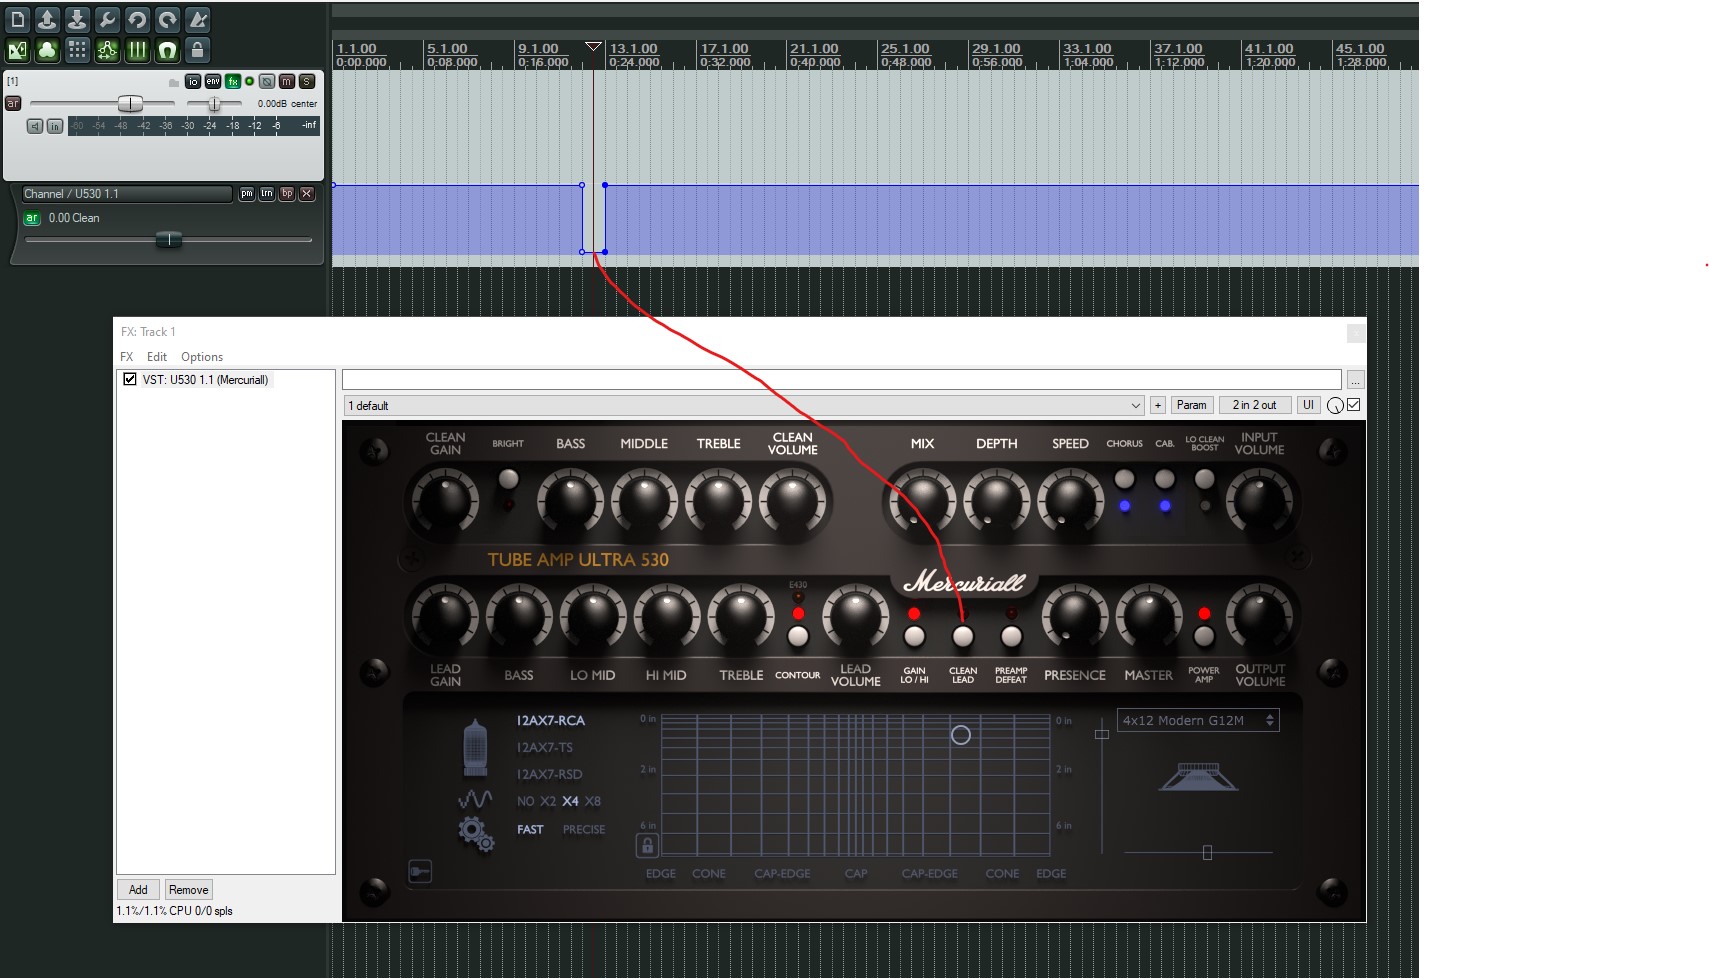1709x978 pixels.
Task: Open project using the upload arrow icon
Action: click(47, 19)
